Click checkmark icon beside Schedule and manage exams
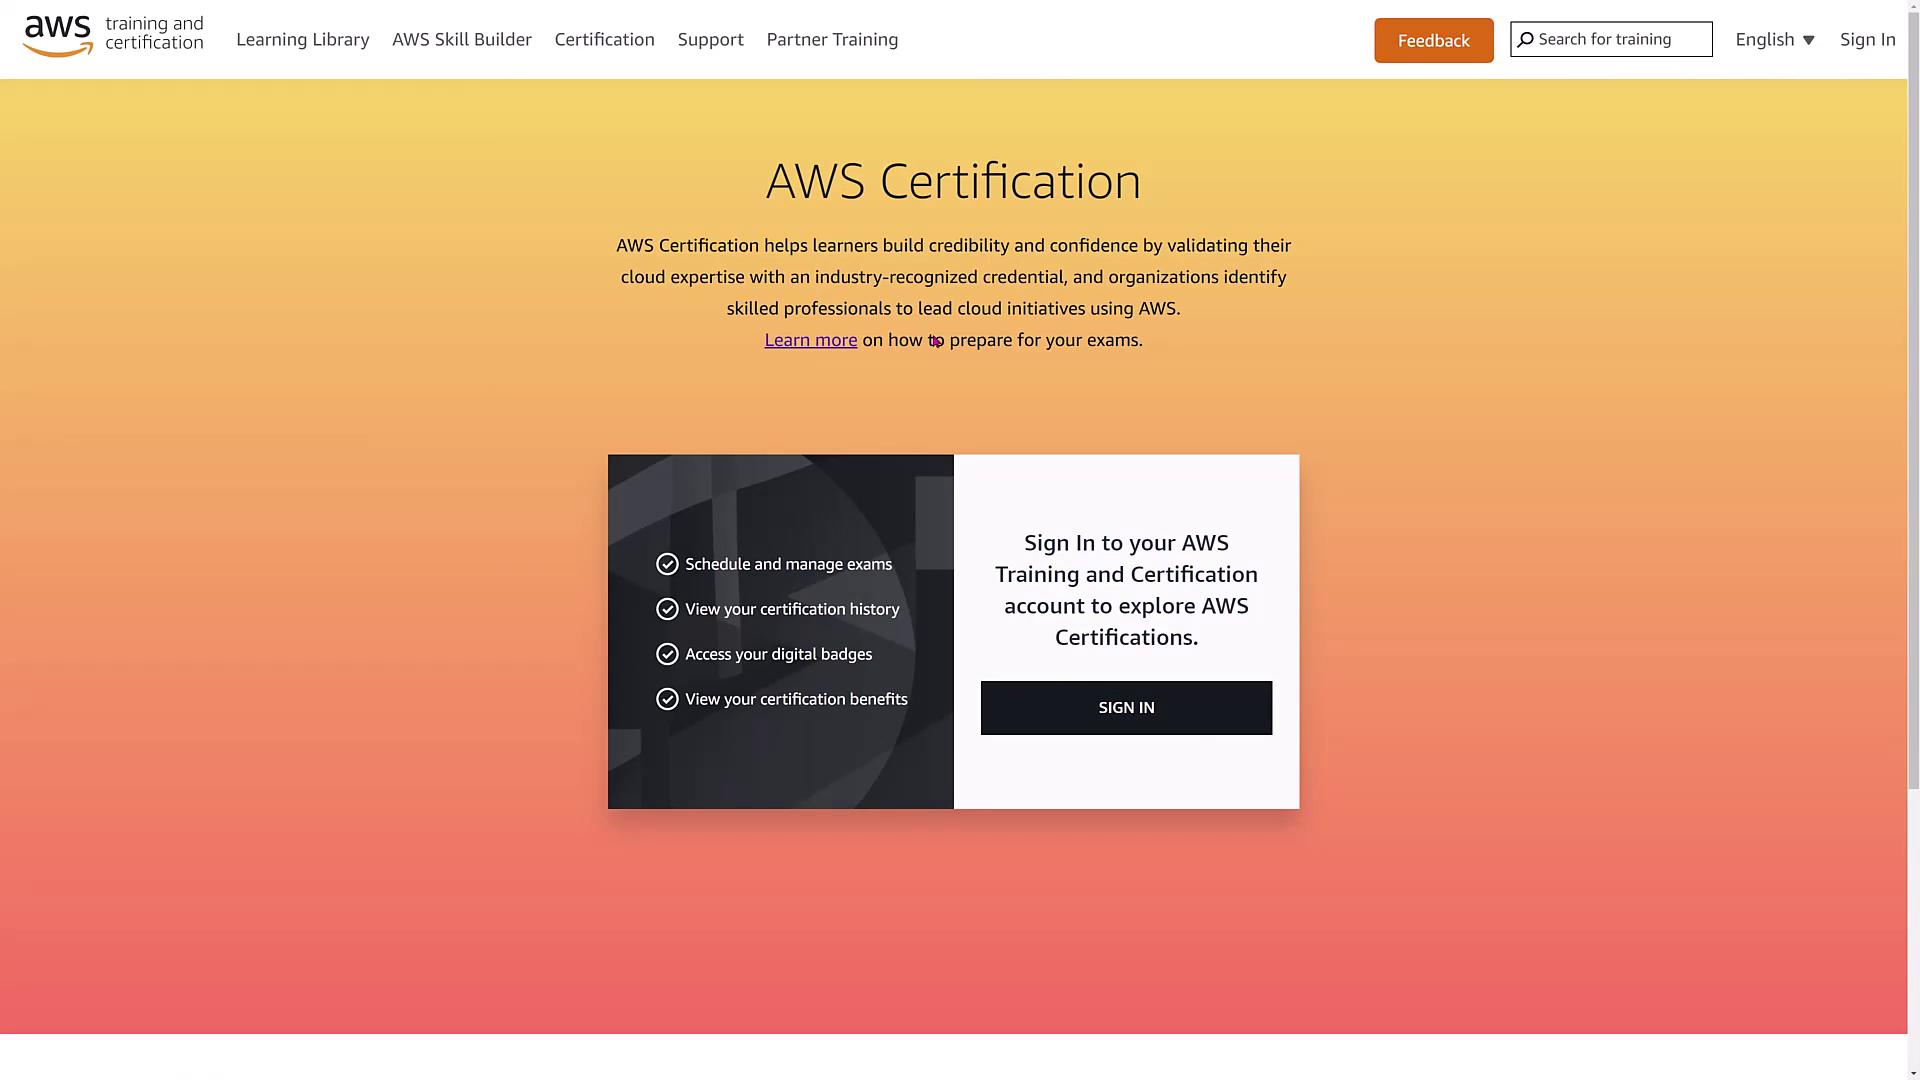 click(x=667, y=564)
